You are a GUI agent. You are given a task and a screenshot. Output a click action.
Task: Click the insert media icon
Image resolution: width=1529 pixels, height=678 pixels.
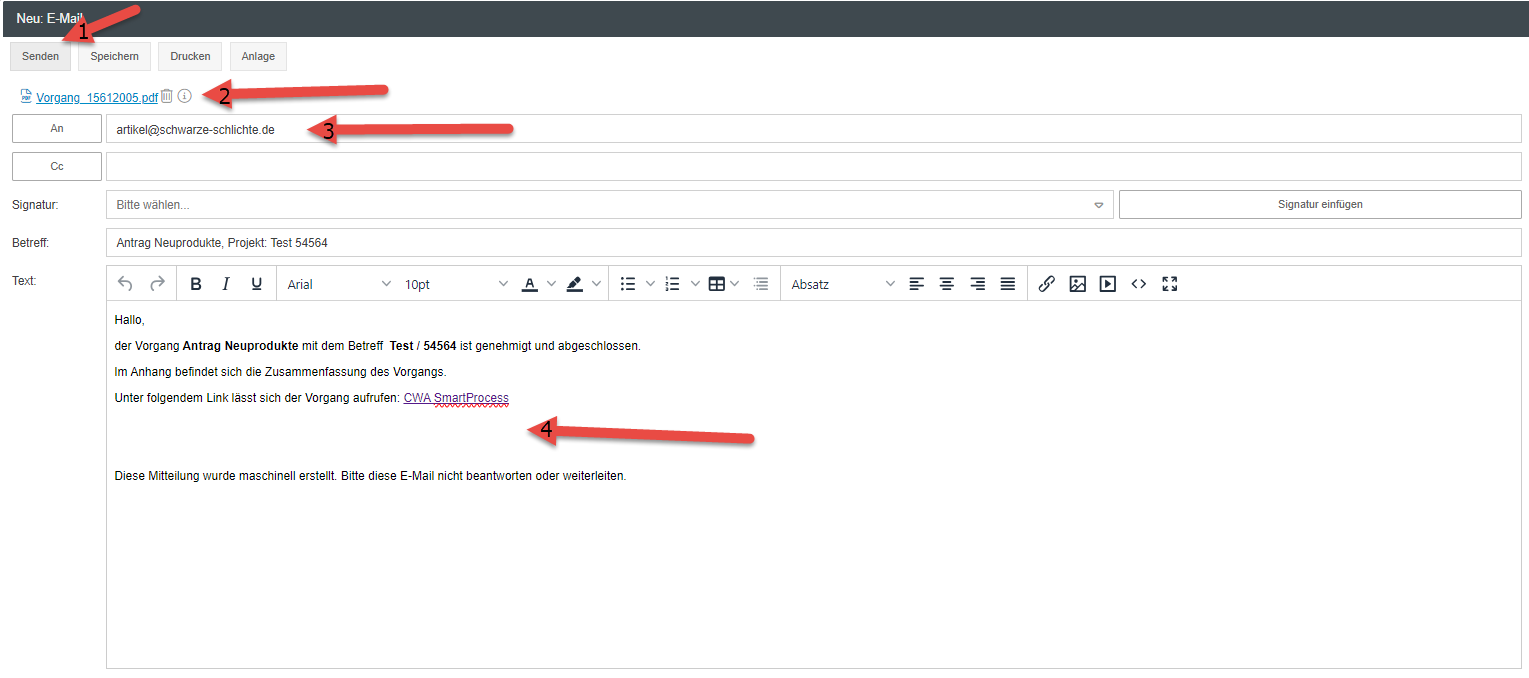1107,284
